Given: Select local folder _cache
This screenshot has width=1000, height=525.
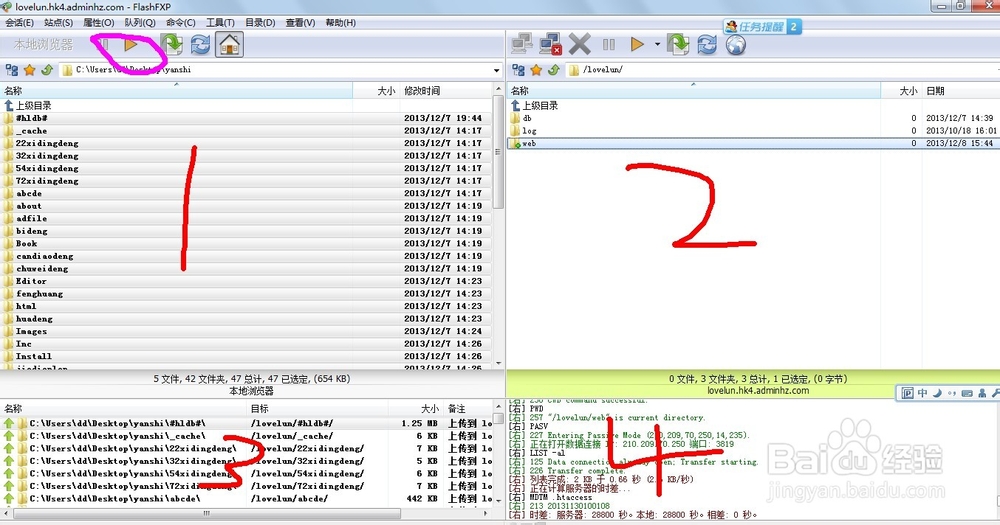Looking at the screenshot, I should coord(246,131).
